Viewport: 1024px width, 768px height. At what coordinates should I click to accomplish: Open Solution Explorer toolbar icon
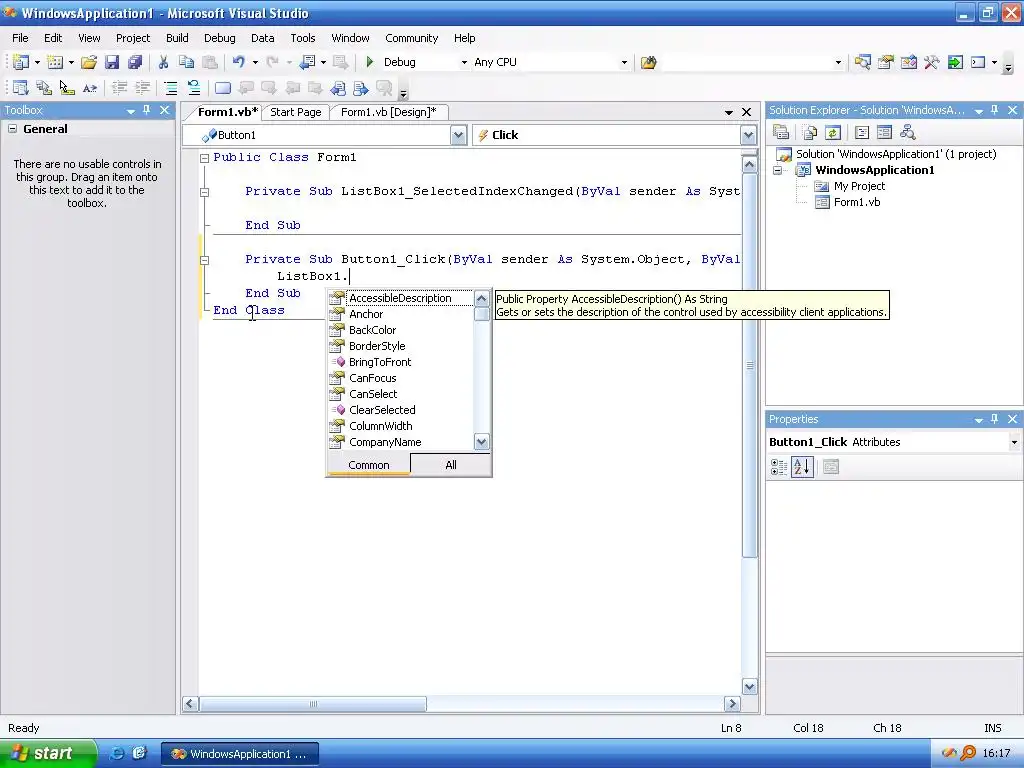(x=863, y=62)
